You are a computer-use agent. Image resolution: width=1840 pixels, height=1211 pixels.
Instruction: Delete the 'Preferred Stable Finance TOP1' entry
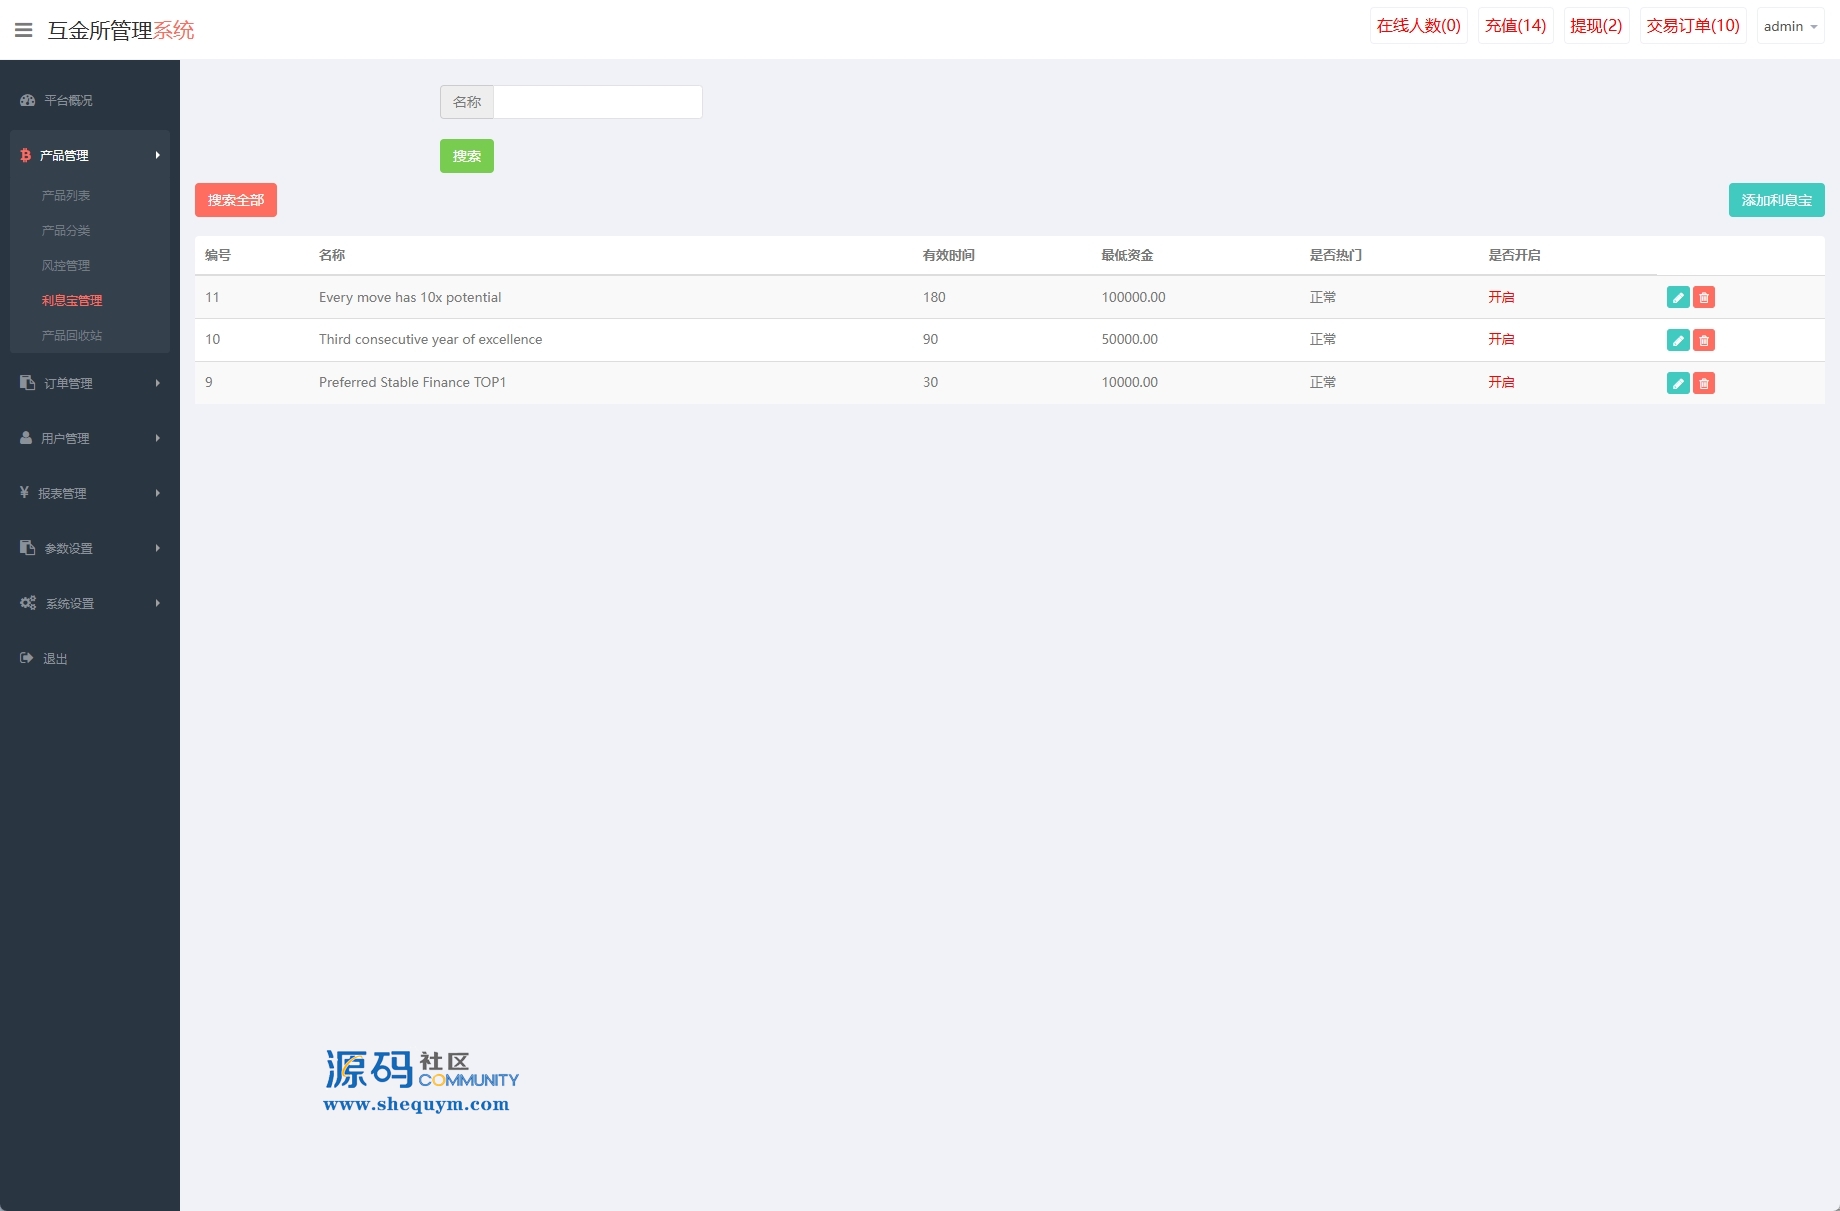pos(1704,383)
